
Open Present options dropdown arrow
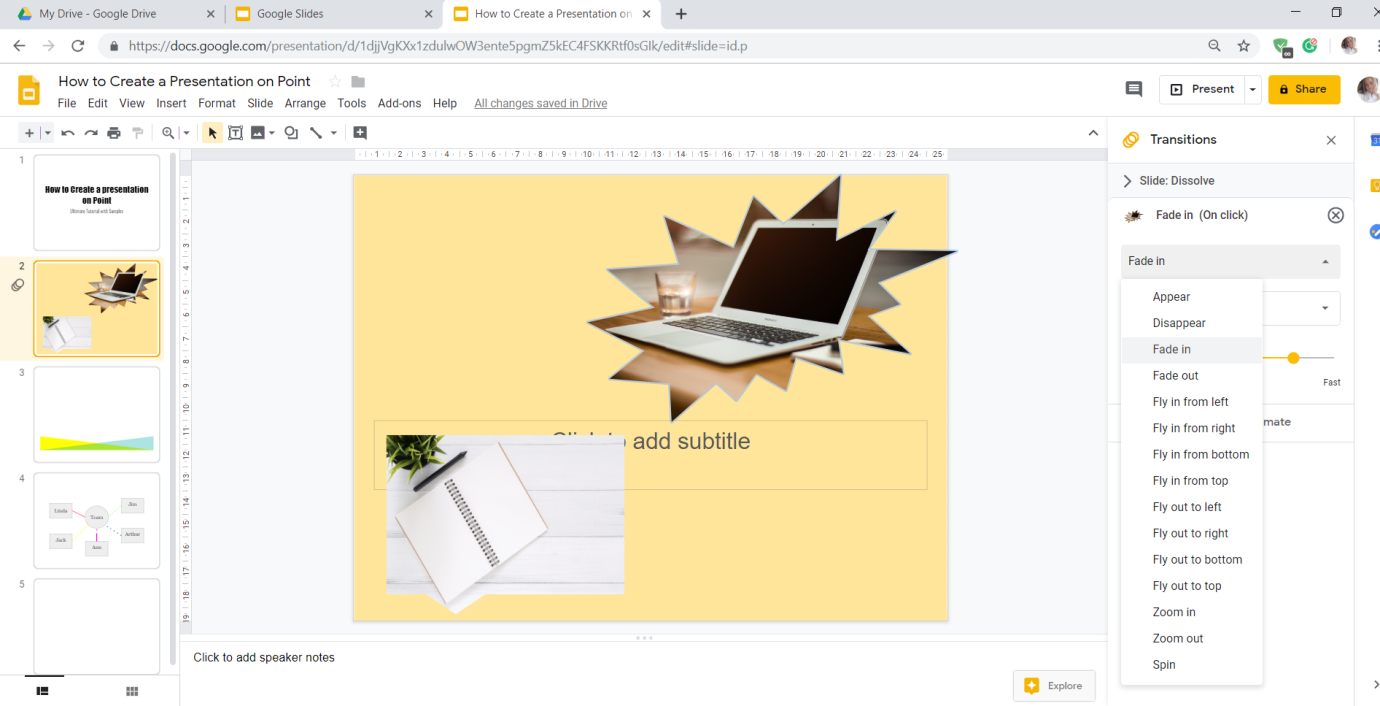click(1253, 89)
